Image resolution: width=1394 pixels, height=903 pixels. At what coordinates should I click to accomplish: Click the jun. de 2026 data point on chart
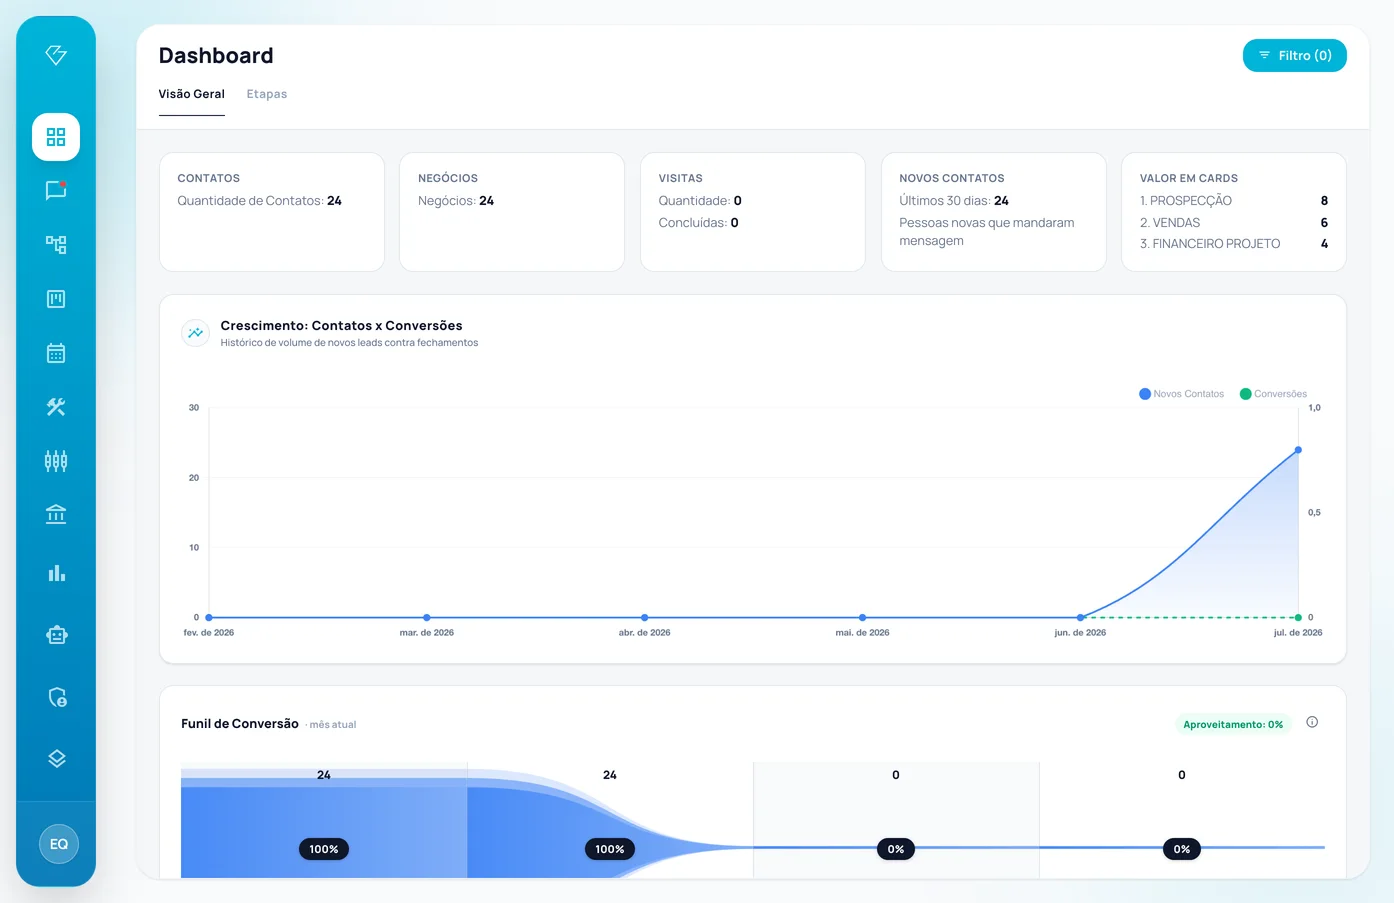(1080, 618)
